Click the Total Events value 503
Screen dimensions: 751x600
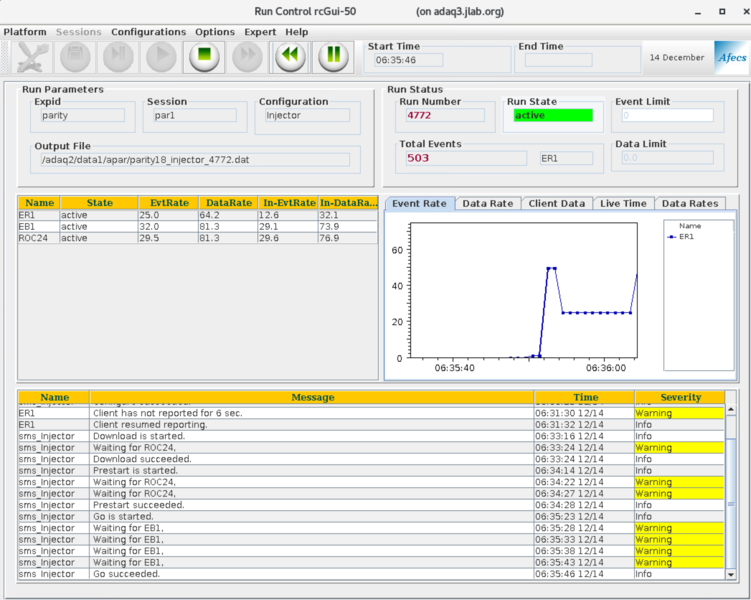point(466,158)
